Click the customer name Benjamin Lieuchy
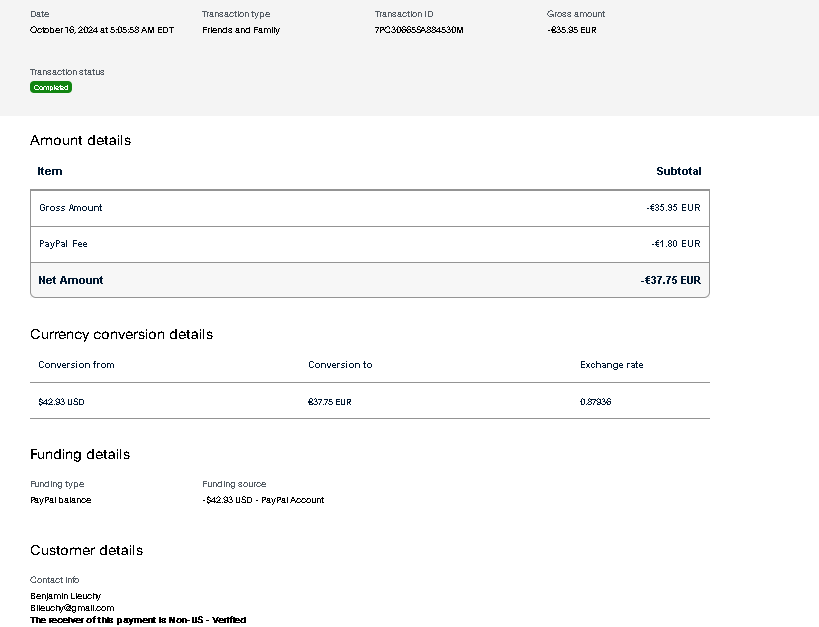 coord(66,596)
